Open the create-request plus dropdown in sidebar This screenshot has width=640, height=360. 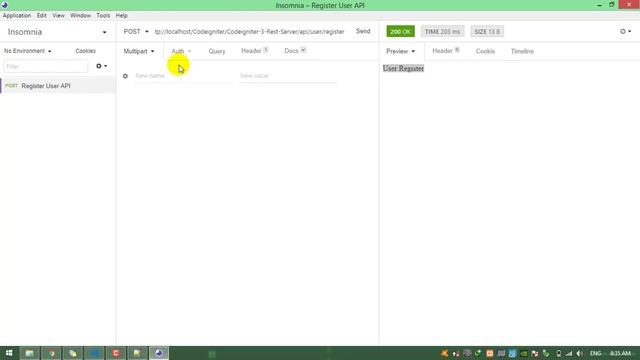101,66
